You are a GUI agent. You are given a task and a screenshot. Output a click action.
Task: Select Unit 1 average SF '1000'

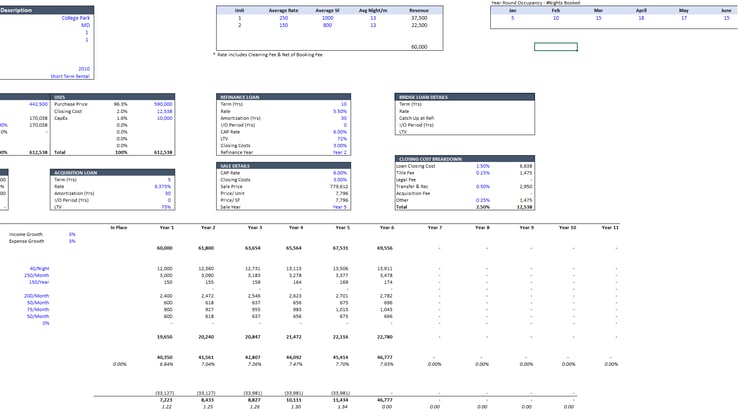tap(328, 18)
